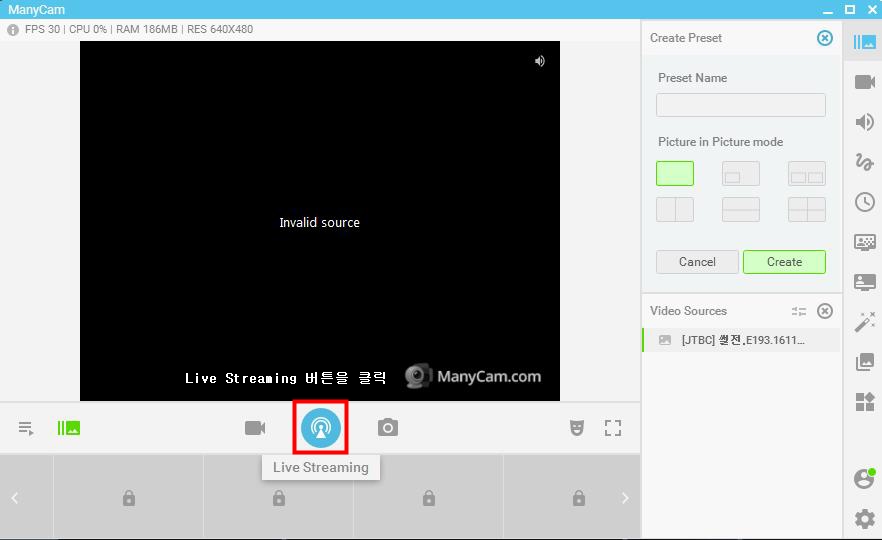
Task: Click the fourth locked preset slot
Action: [x=578, y=498]
